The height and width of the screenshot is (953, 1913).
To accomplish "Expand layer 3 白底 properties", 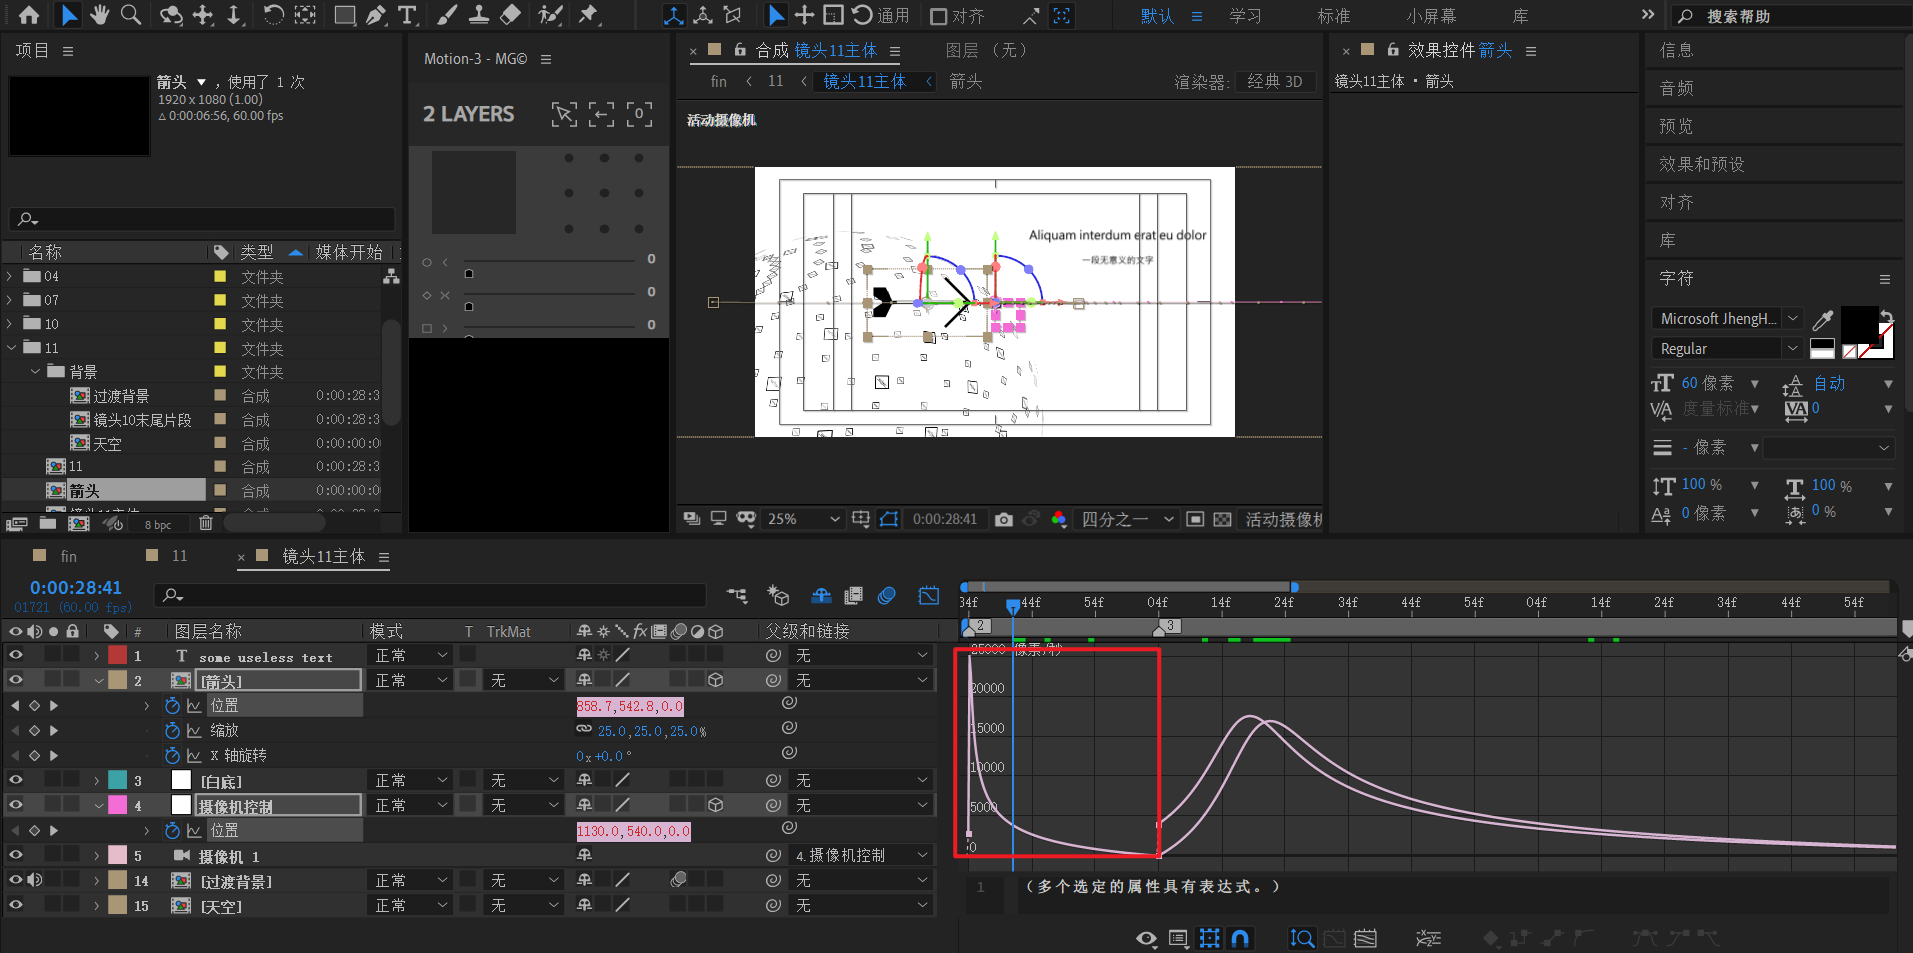I will pos(97,780).
